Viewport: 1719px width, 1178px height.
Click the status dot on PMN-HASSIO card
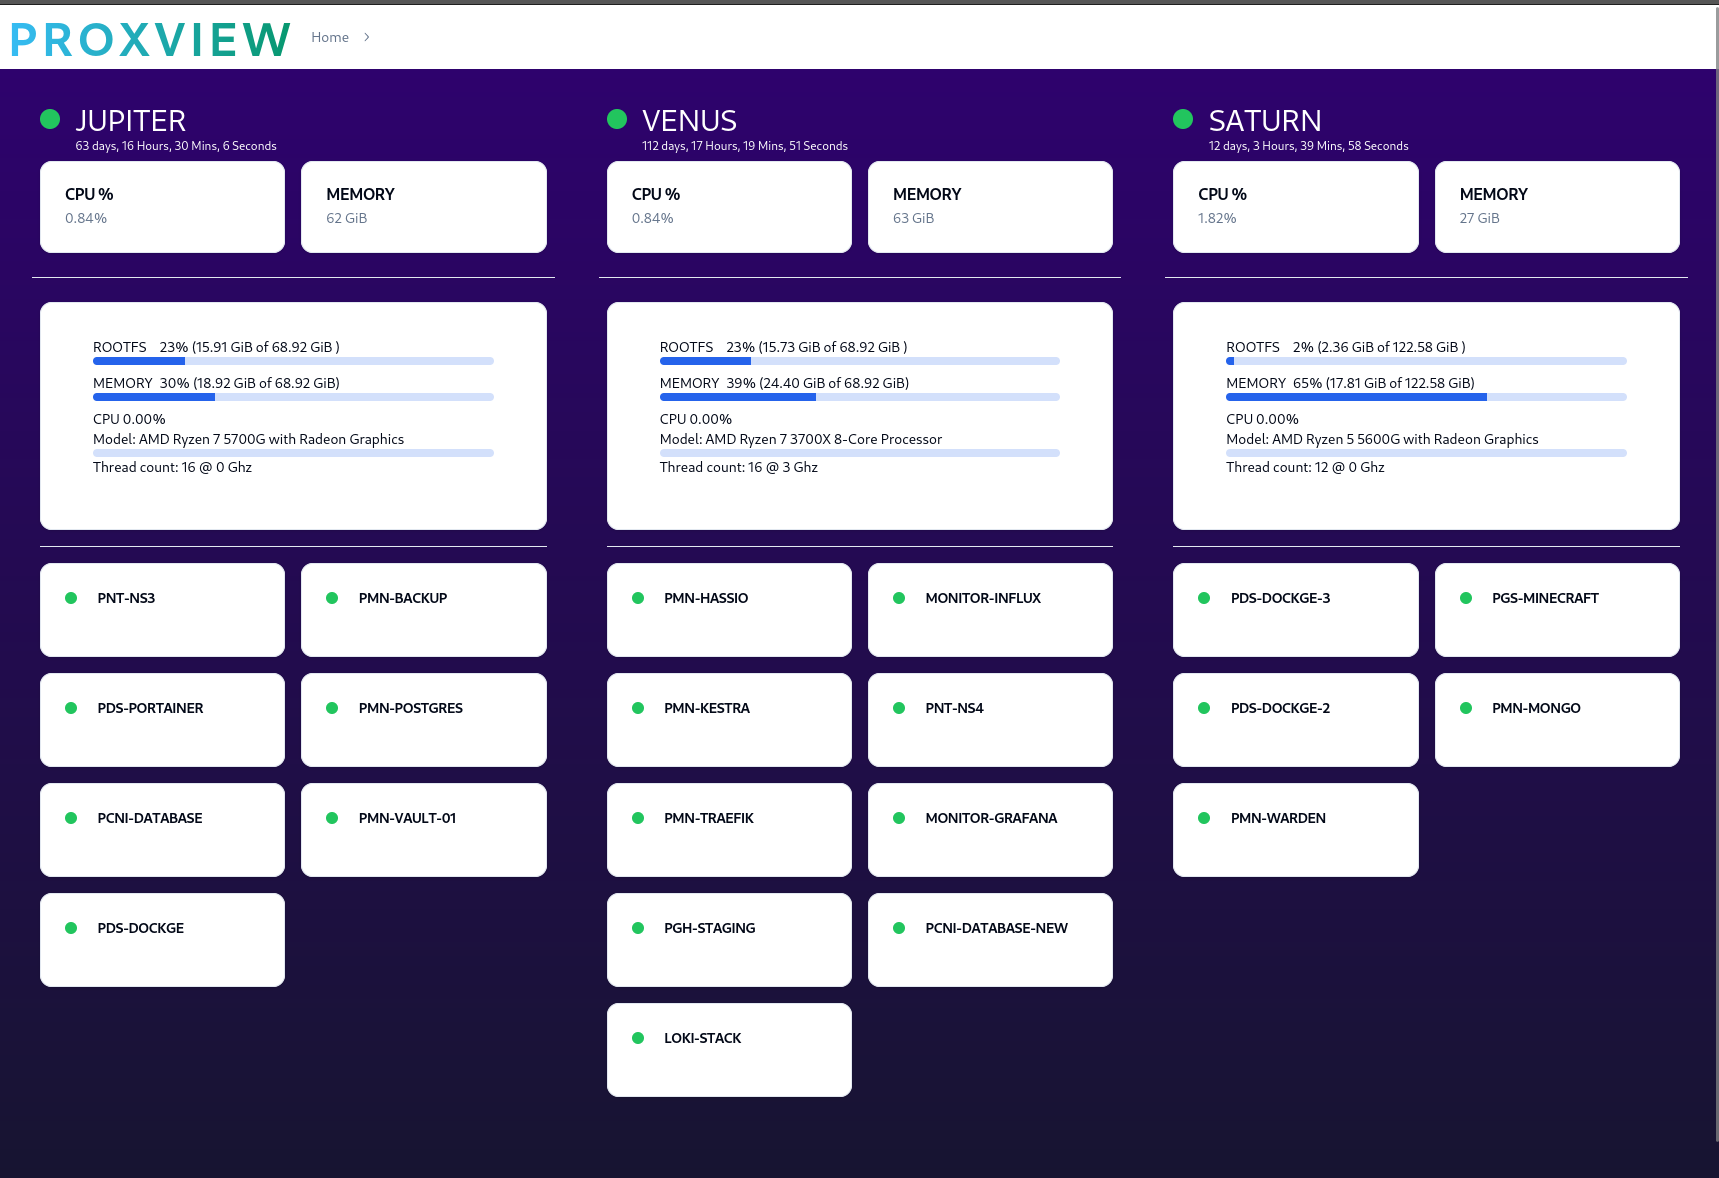point(638,598)
